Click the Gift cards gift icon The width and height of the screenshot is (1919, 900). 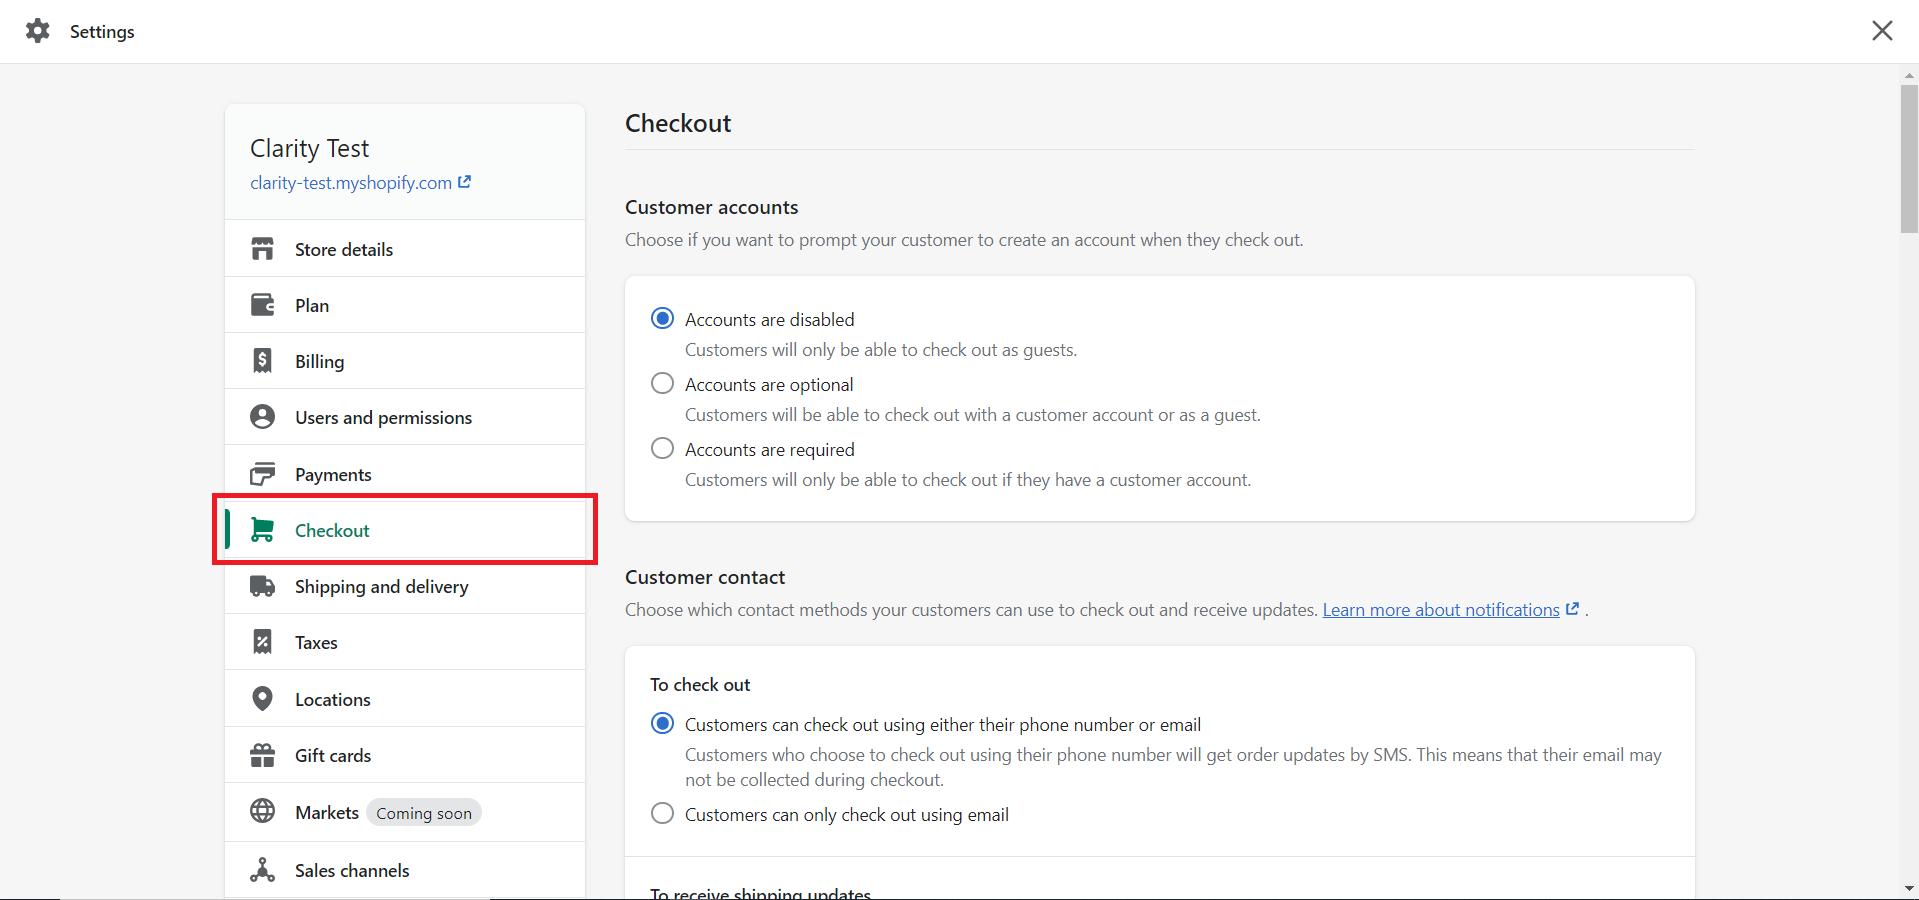(263, 755)
